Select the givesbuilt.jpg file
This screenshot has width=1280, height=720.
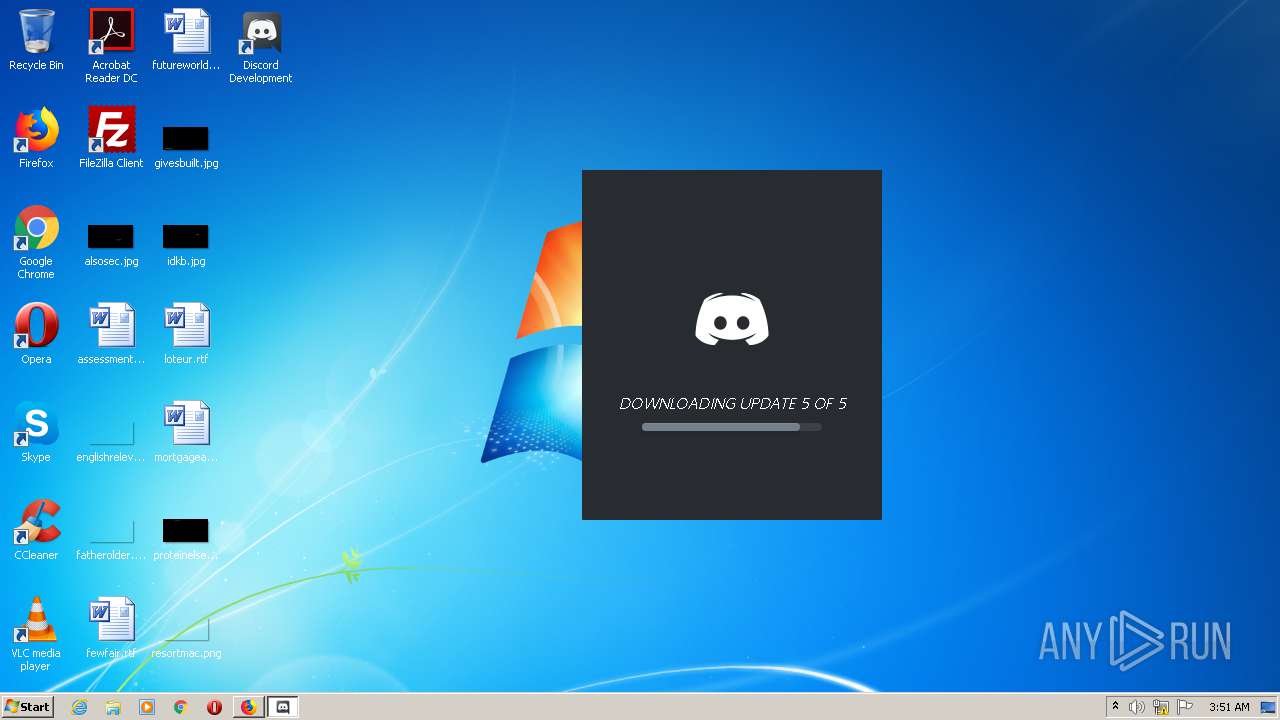pyautogui.click(x=186, y=146)
